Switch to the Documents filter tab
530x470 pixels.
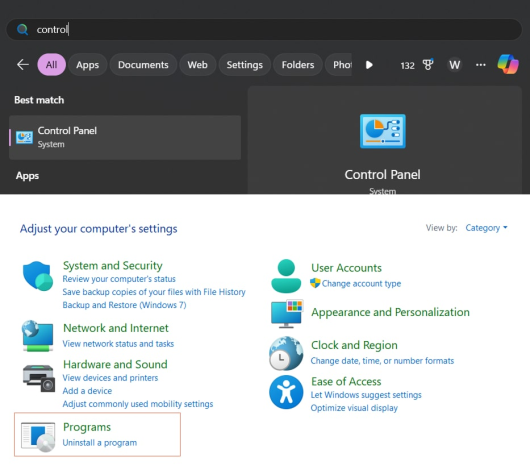pos(143,65)
